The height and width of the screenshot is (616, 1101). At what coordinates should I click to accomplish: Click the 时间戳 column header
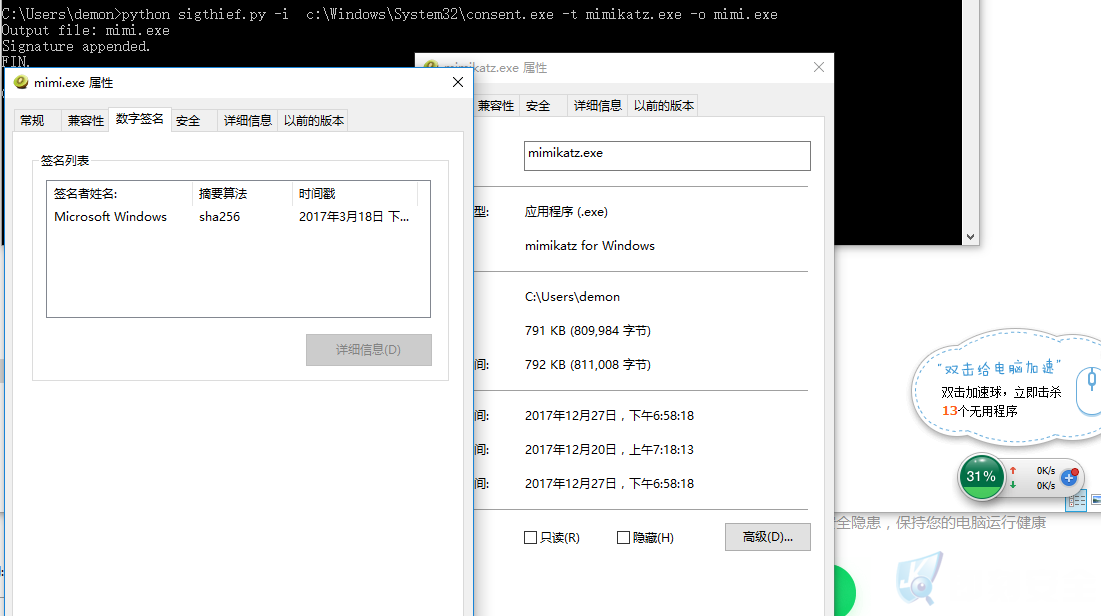[355, 194]
